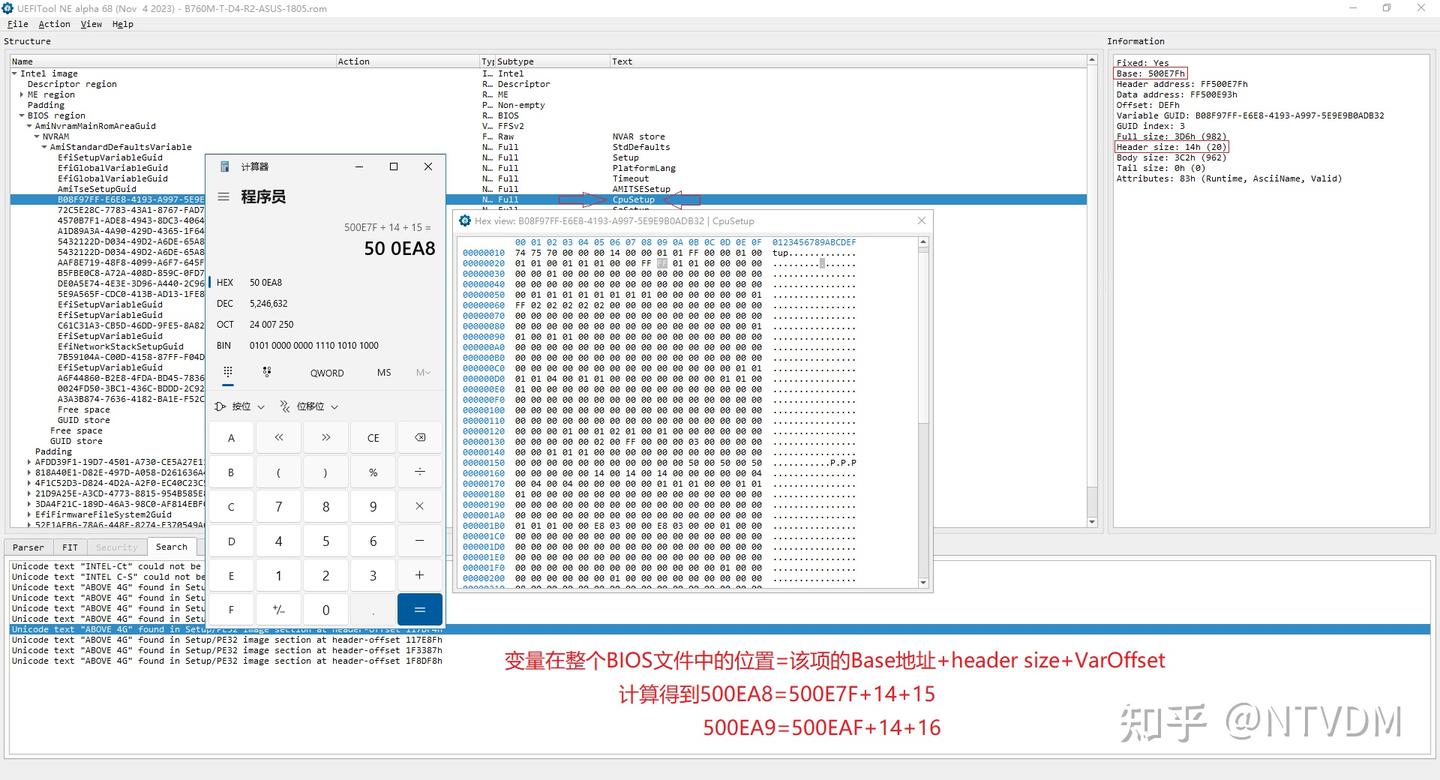Switch to the FIT tab
Image resolution: width=1440 pixels, height=780 pixels.
pos(69,547)
